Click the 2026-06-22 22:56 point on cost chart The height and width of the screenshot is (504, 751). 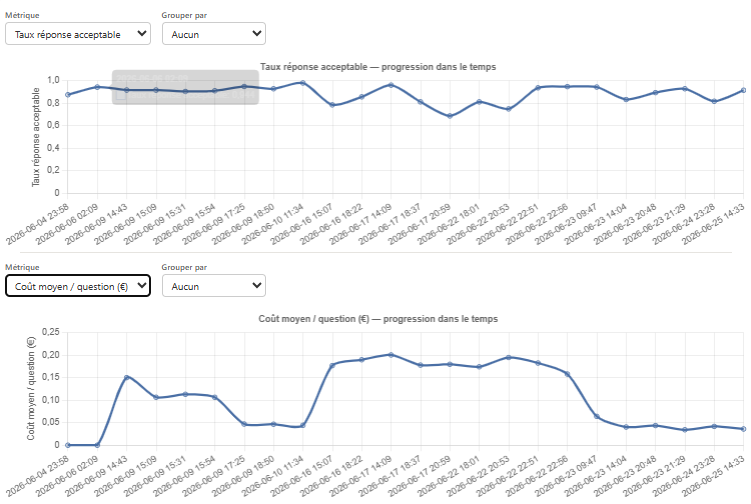(568, 374)
